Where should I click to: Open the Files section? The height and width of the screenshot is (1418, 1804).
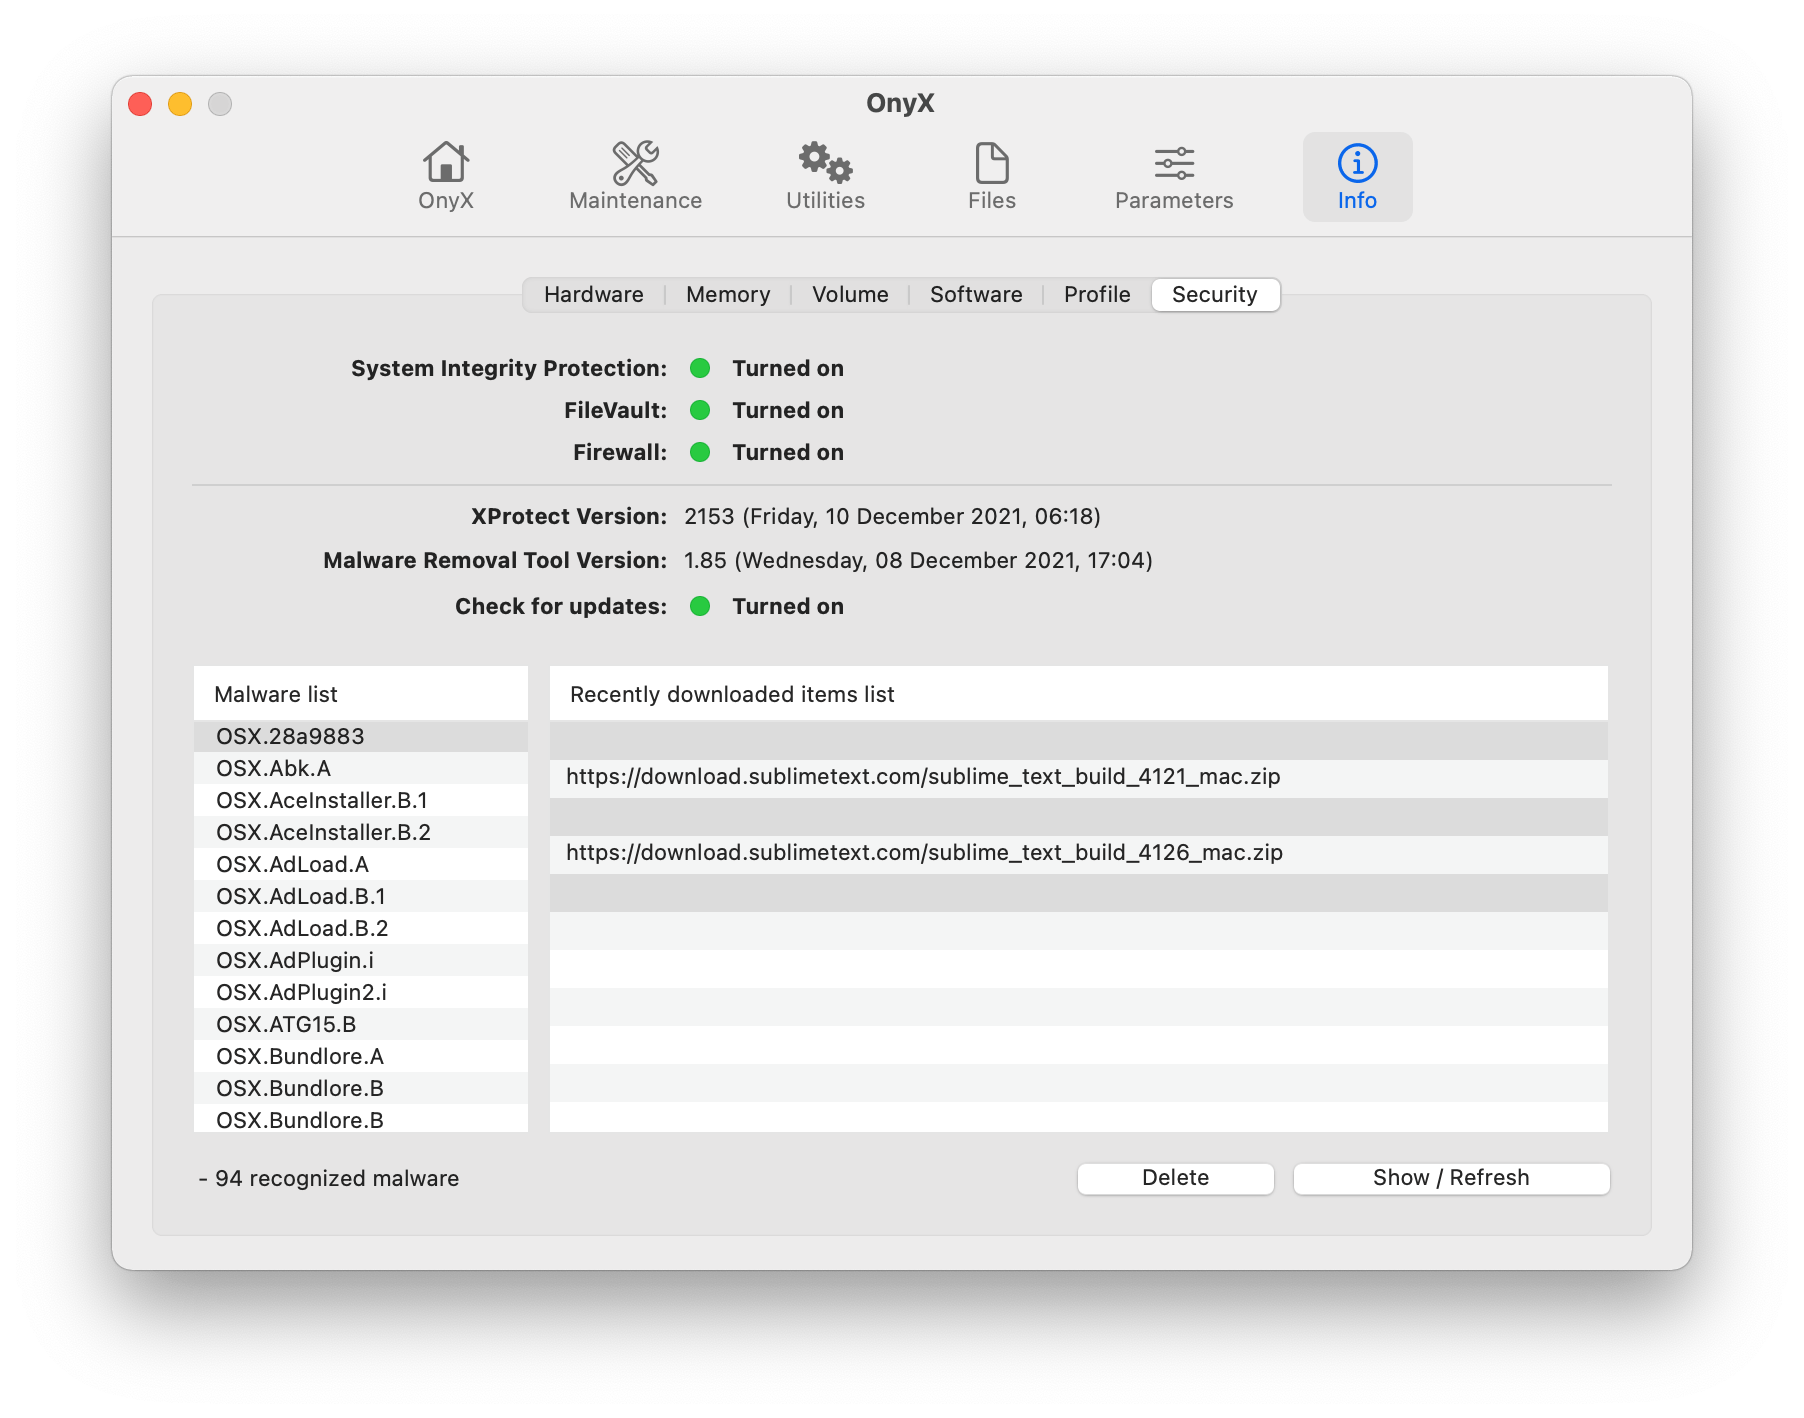point(990,176)
